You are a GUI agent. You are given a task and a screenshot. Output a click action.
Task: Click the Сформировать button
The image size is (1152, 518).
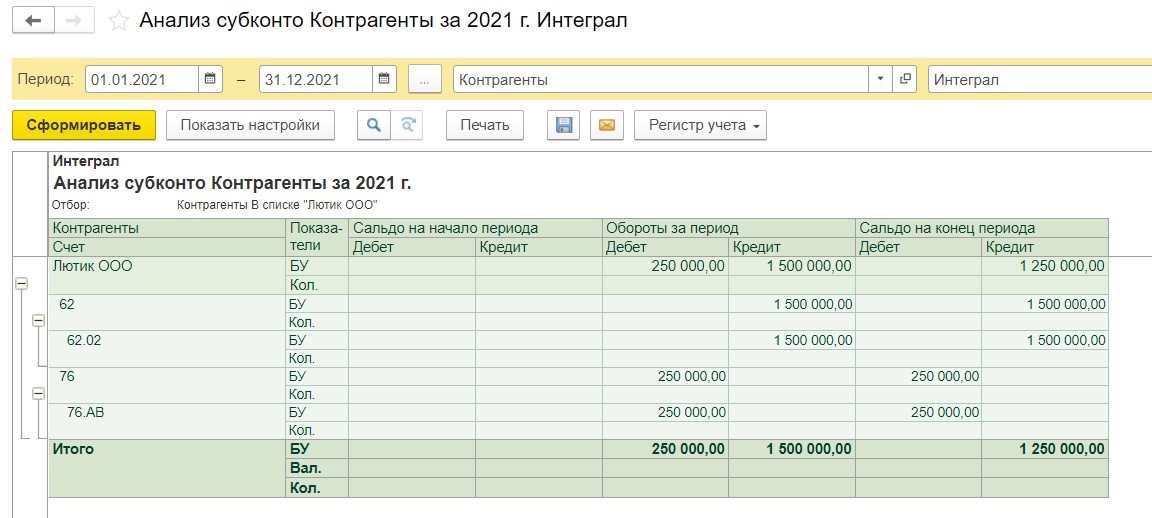(84, 125)
